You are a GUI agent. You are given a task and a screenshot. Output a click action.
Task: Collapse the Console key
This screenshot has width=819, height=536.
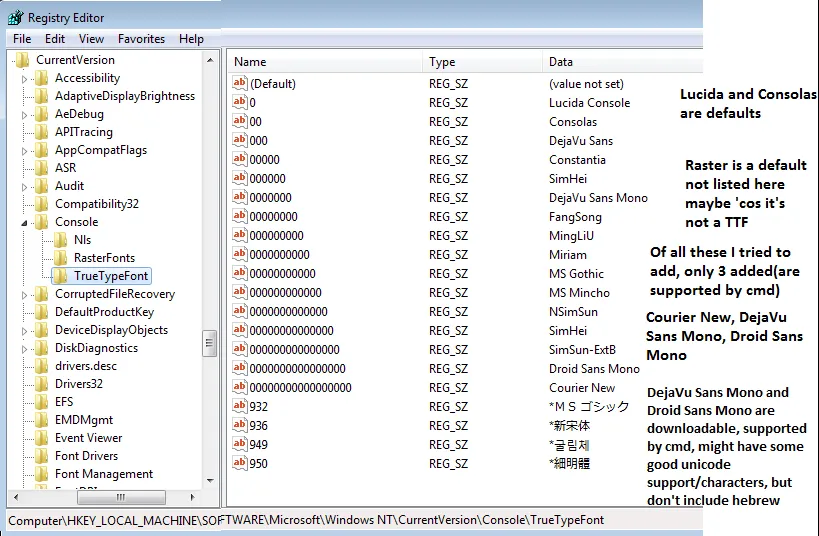(x=24, y=223)
